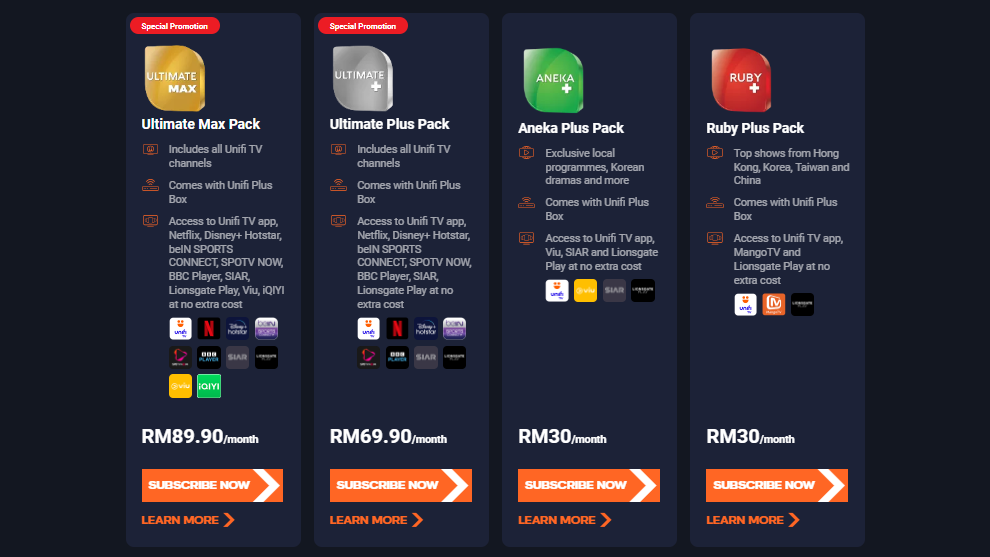Click the BBC Player icon in Ultimate Max Pack
Screen dimensions: 990x557
pos(209,357)
